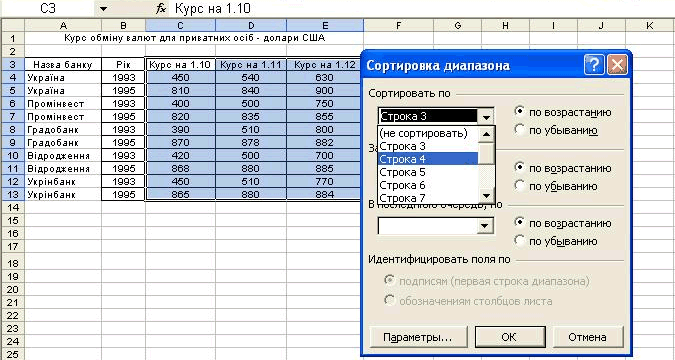
Task: Choose Строка 3 in the dropdown list
Action: [428, 146]
